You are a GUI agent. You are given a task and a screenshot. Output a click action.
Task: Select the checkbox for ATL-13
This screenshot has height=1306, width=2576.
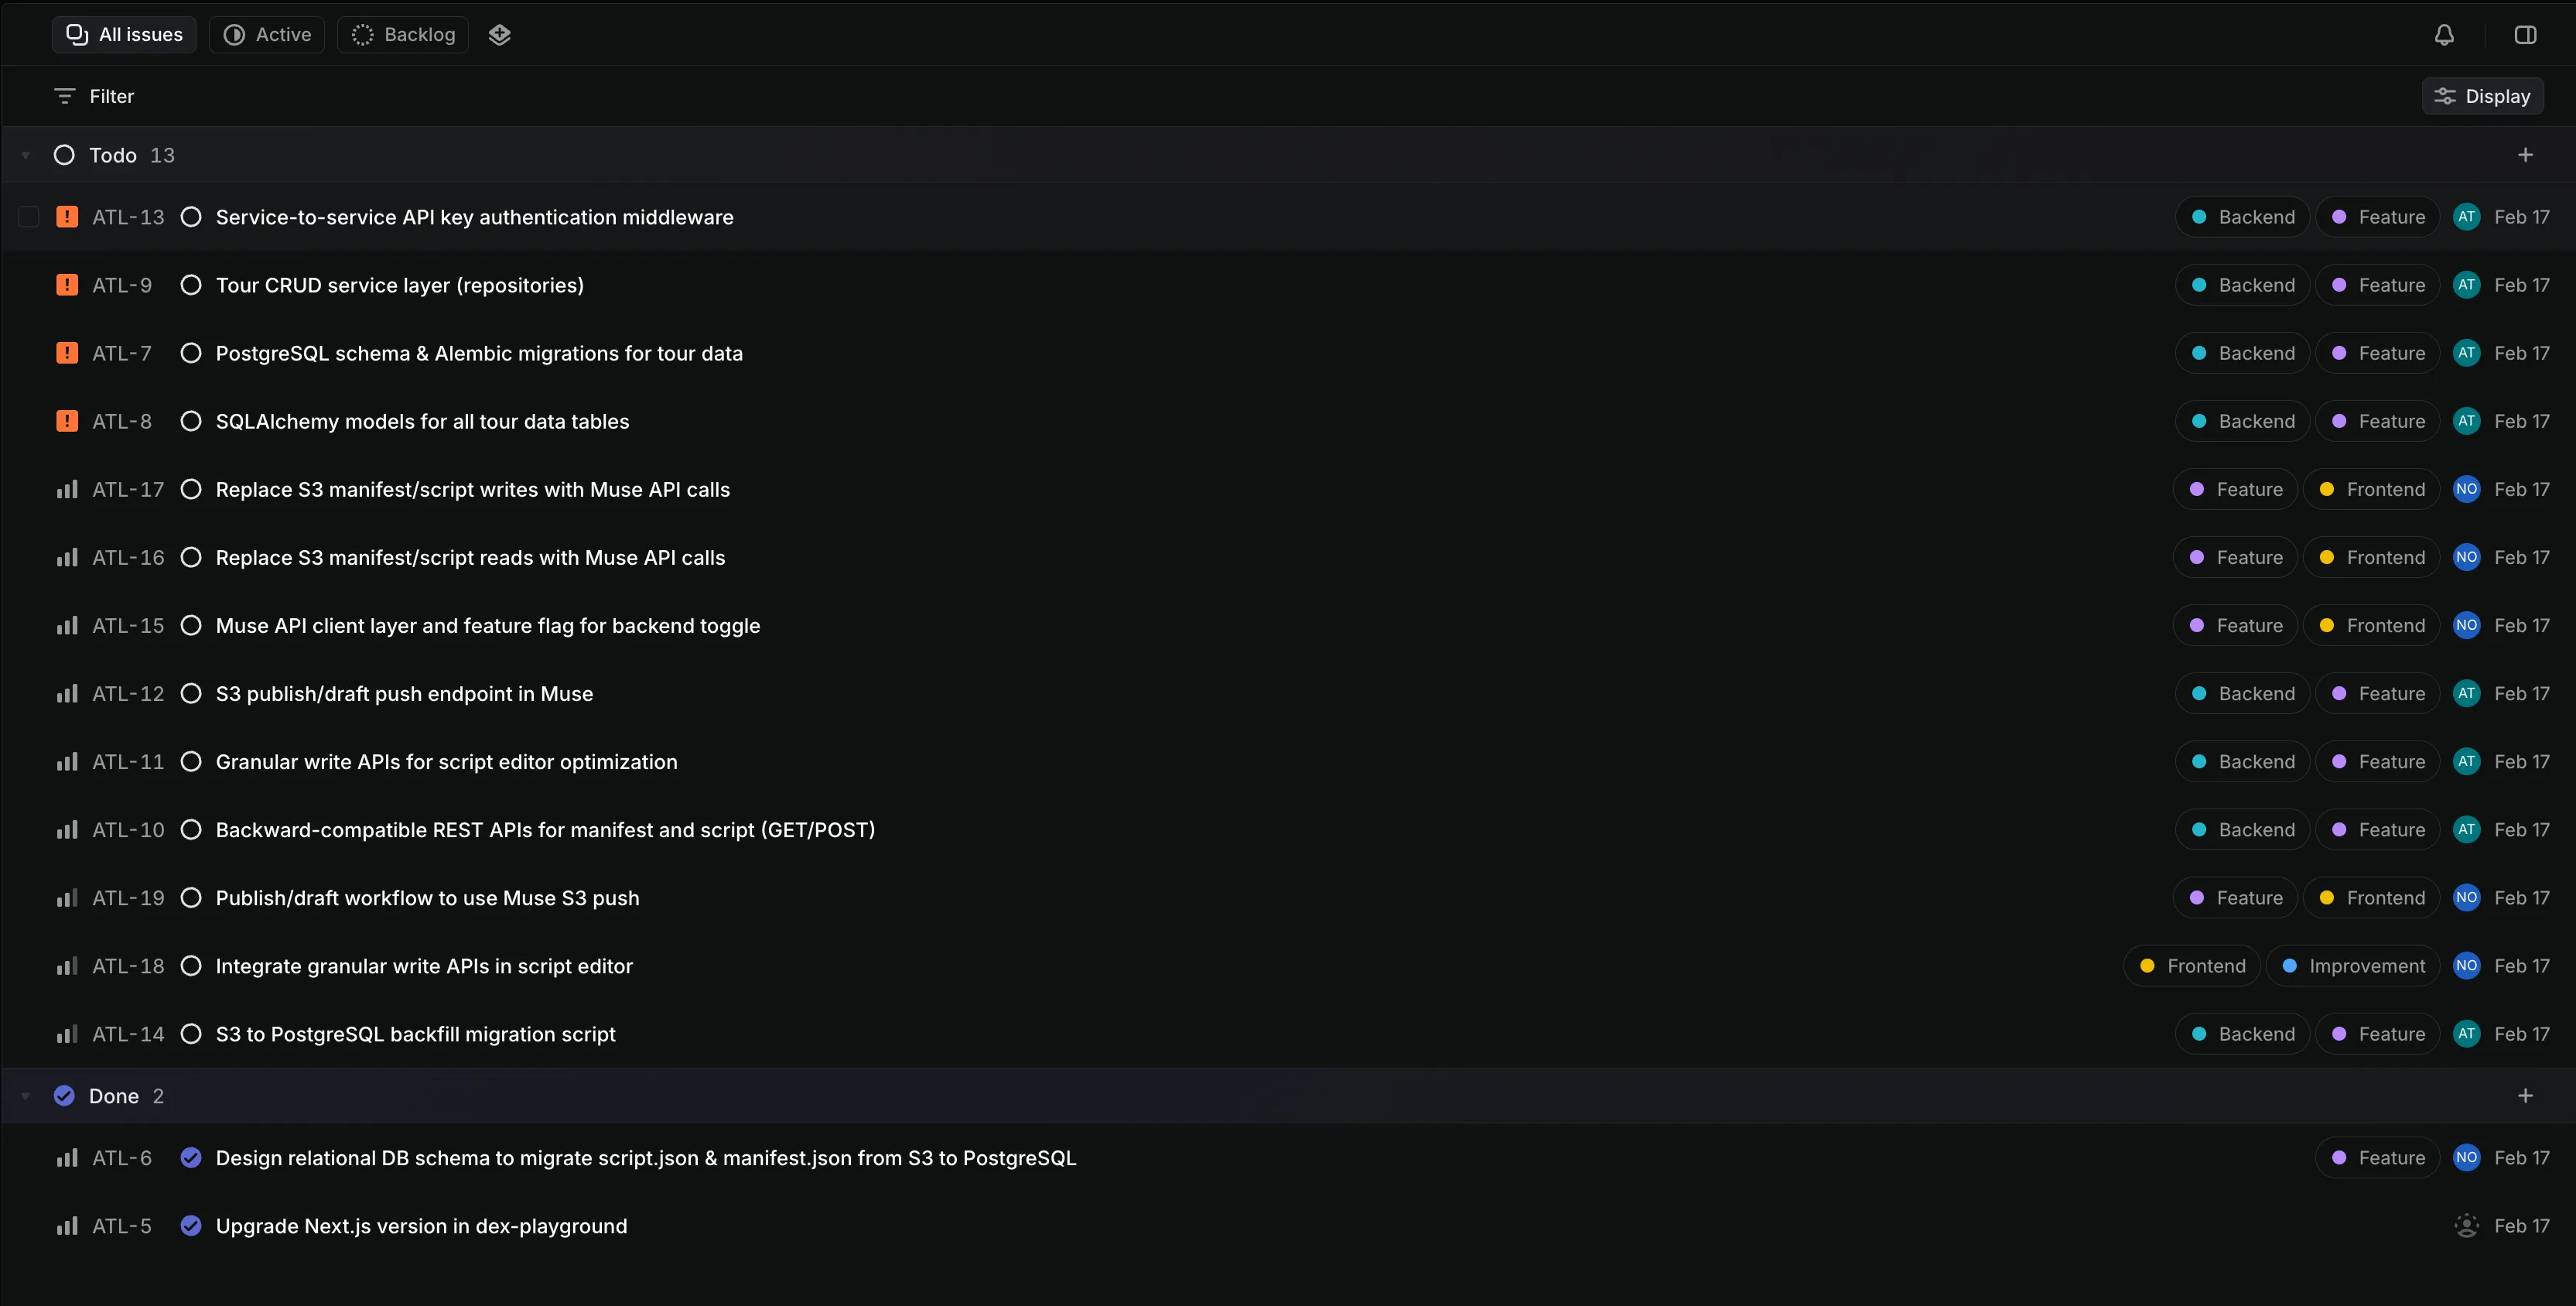pyautogui.click(x=29, y=217)
